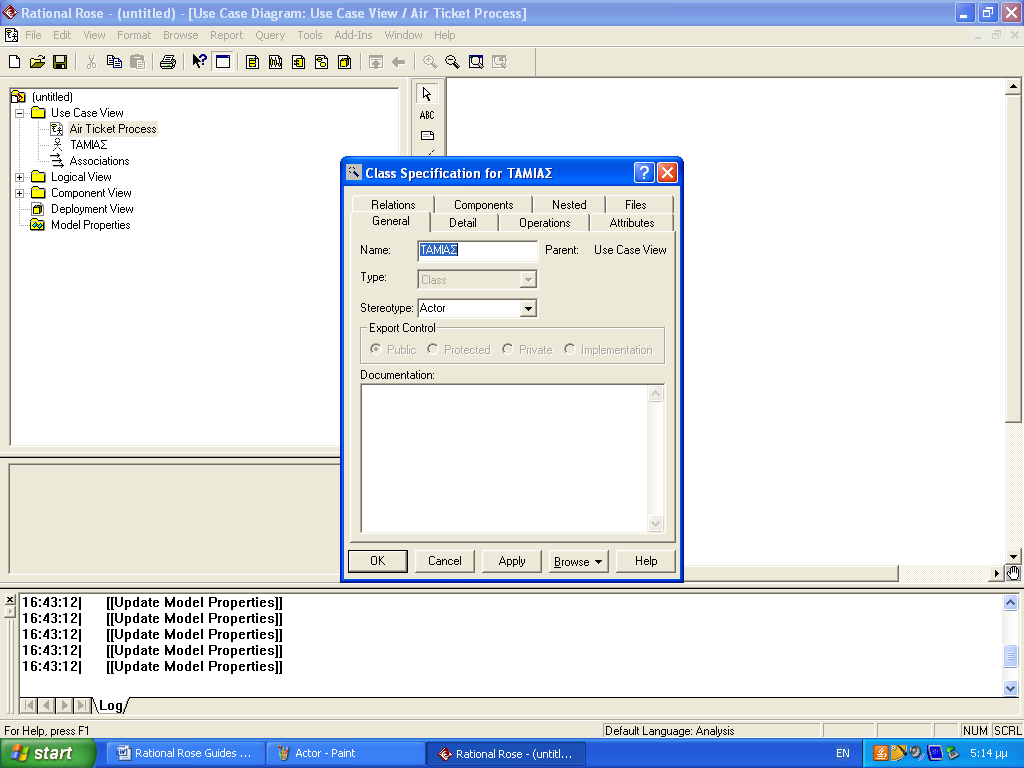Switch to the Relations tab
1024x768 pixels.
pos(393,204)
